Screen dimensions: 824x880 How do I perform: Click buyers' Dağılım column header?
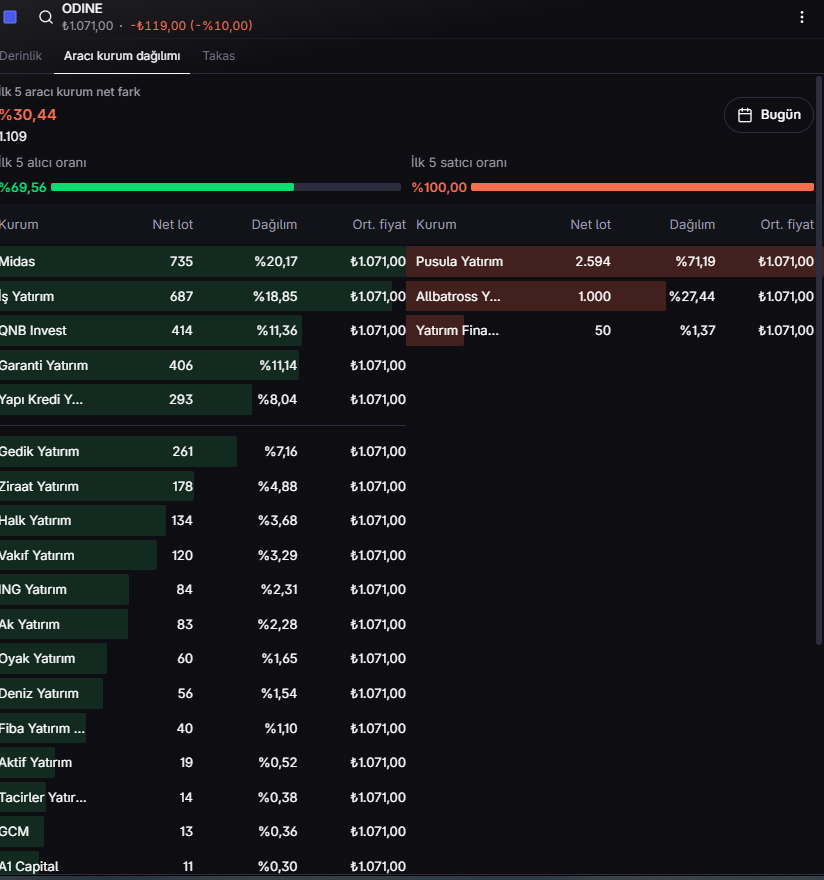click(x=274, y=224)
